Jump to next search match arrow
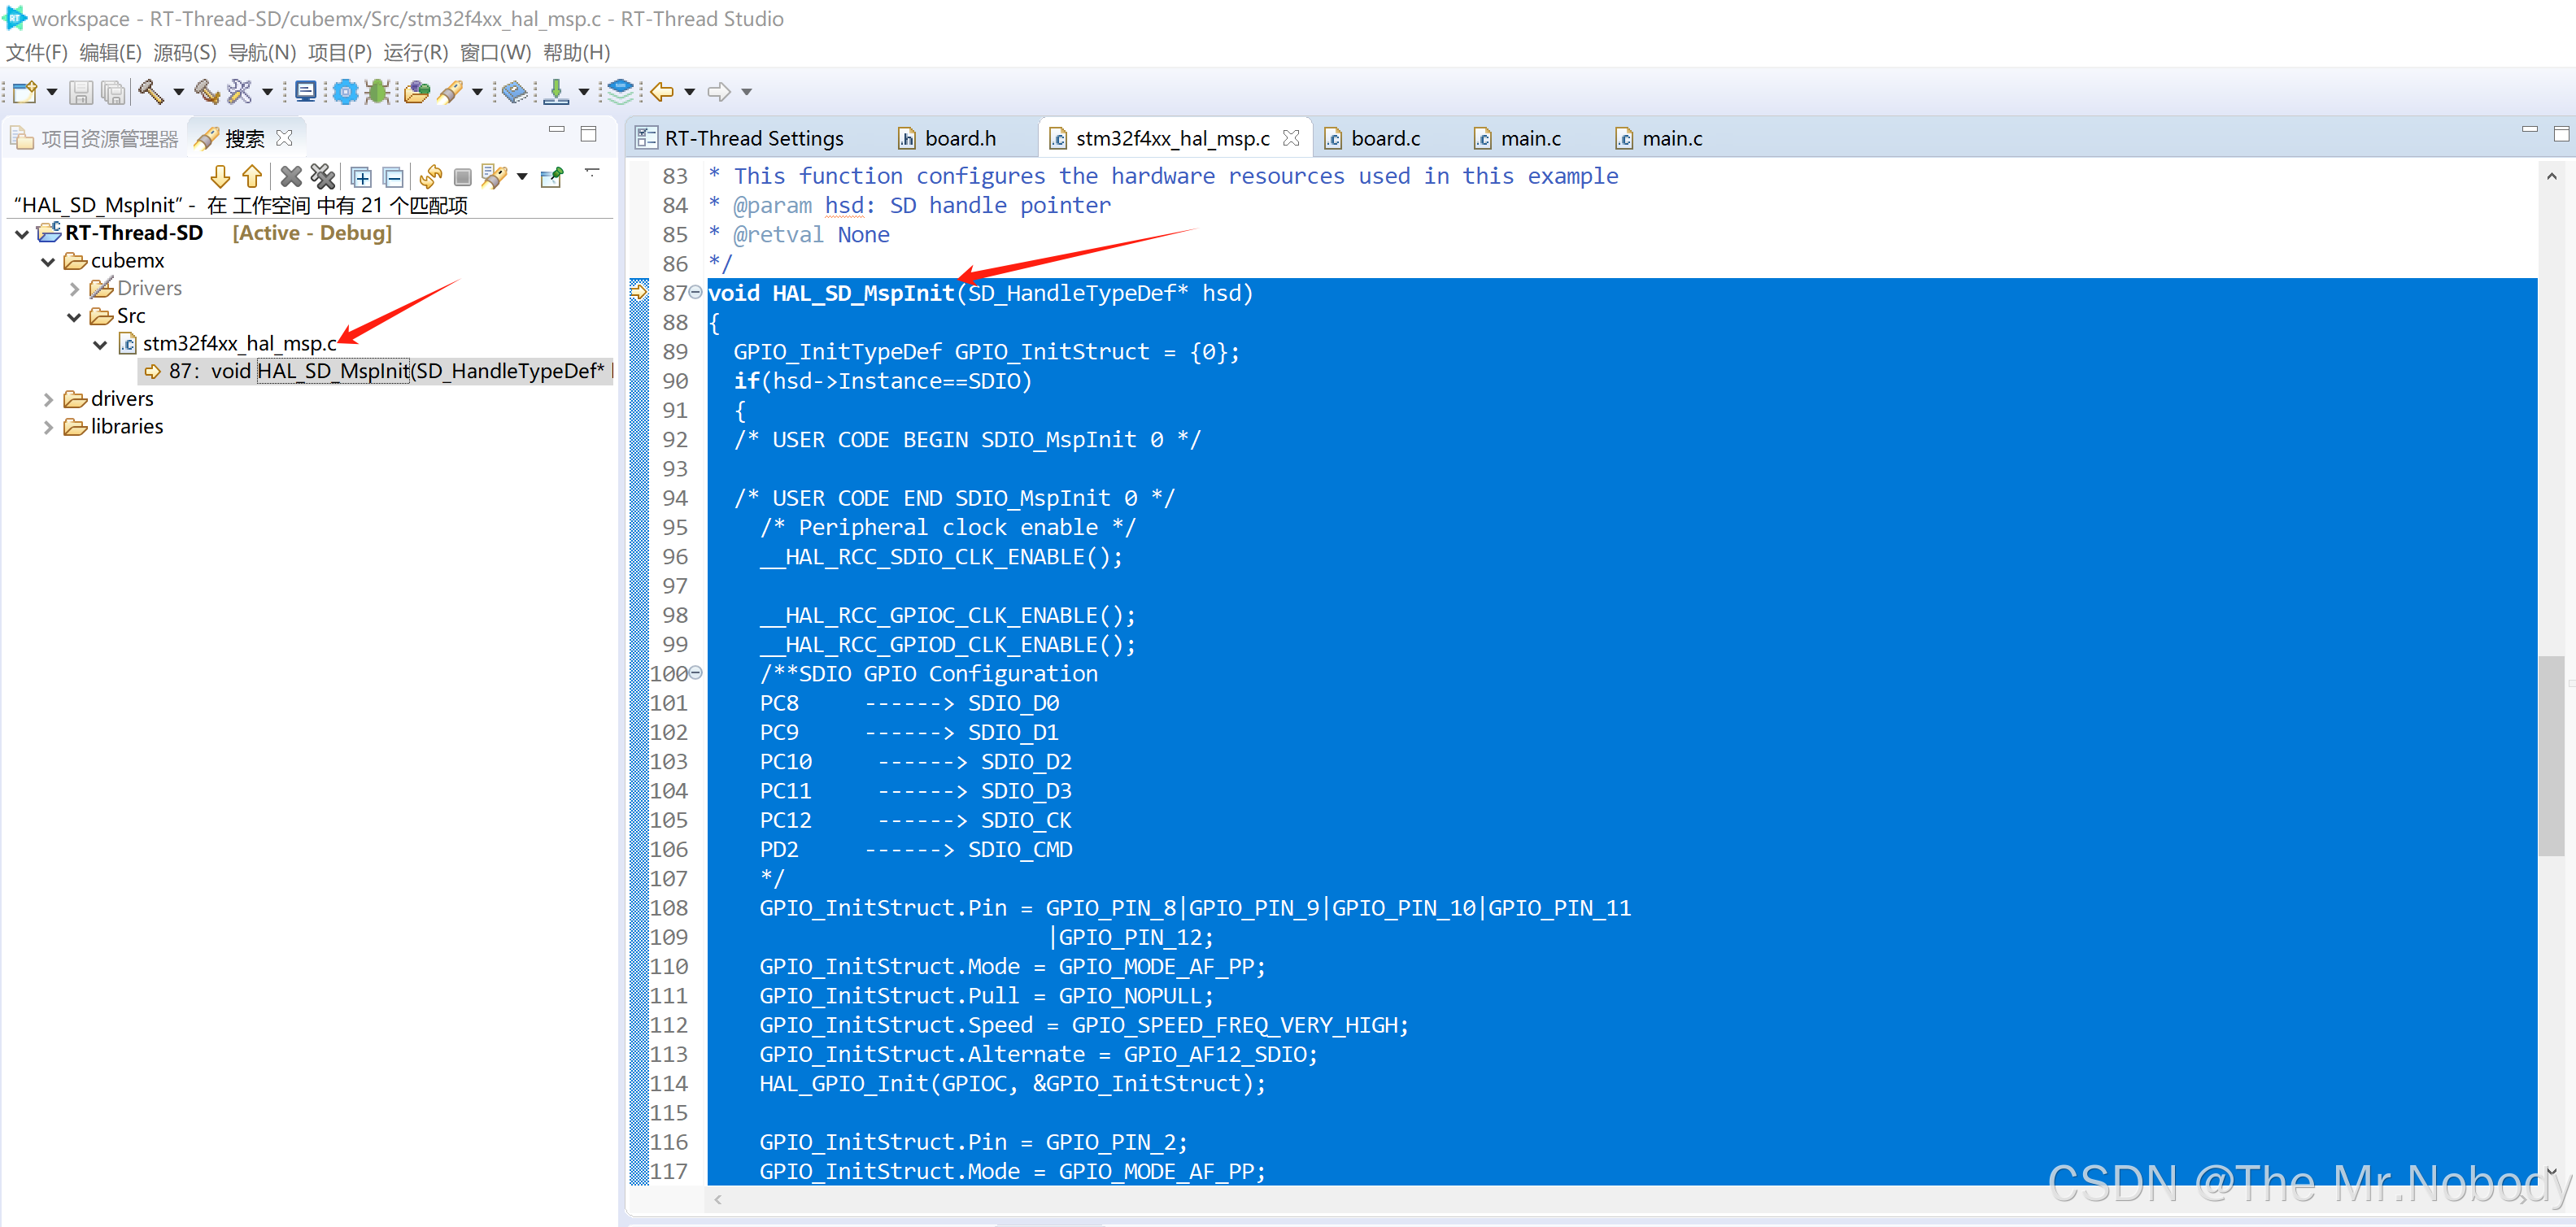2576x1227 pixels. tap(220, 177)
